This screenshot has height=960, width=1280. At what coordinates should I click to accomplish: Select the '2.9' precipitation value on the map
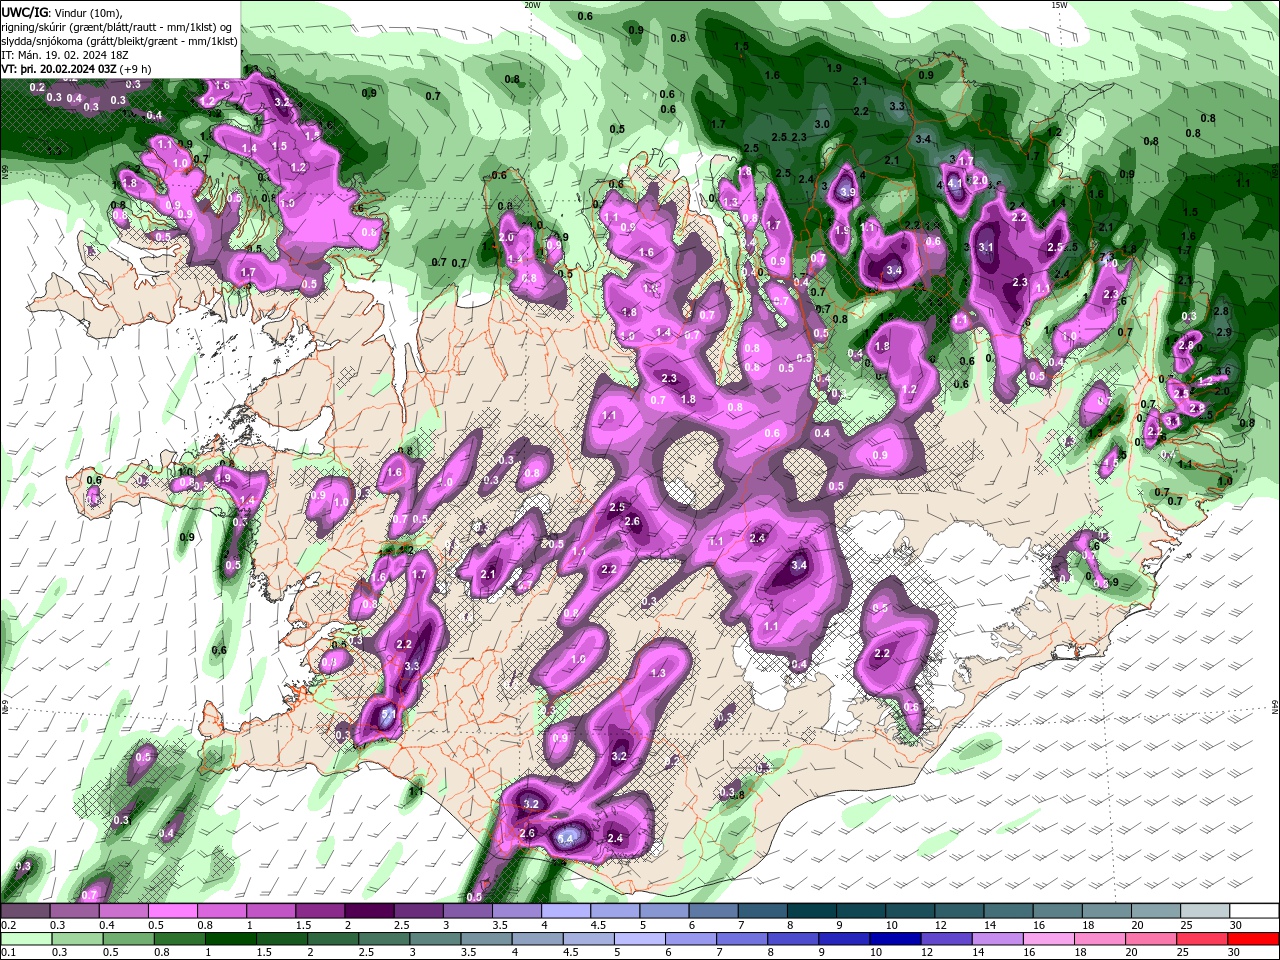point(1222,332)
